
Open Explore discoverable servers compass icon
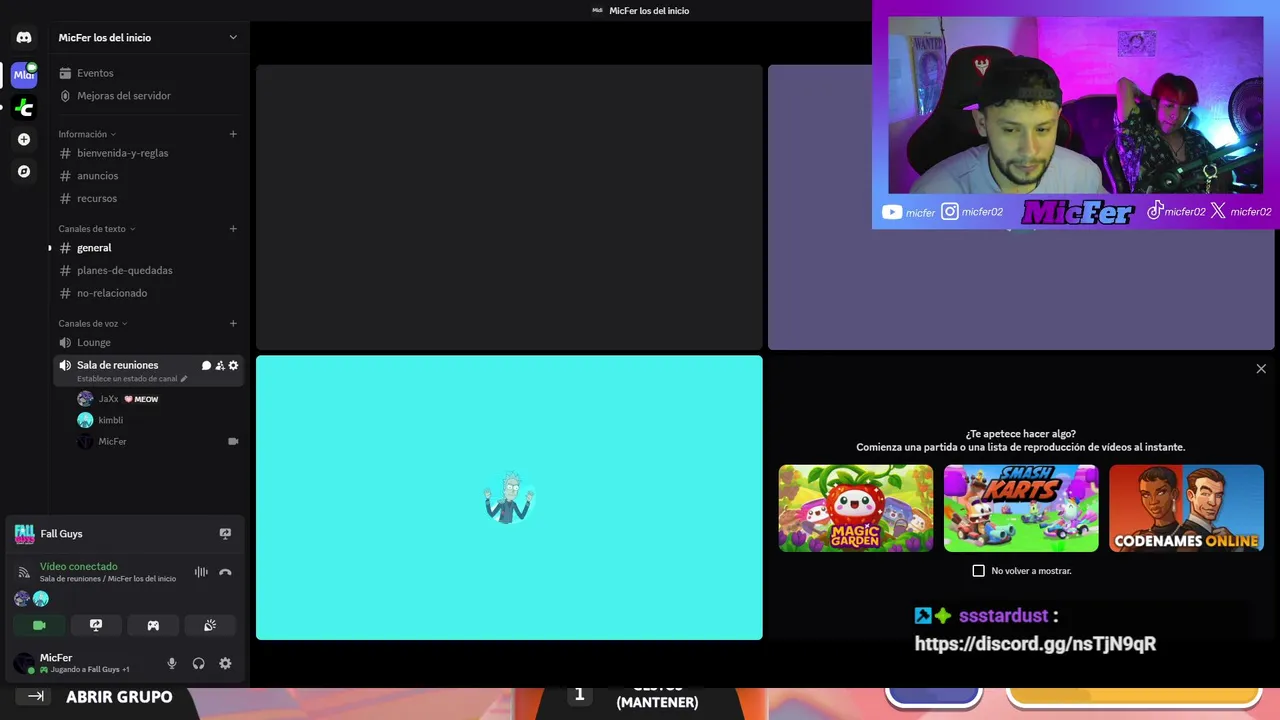pyautogui.click(x=24, y=171)
